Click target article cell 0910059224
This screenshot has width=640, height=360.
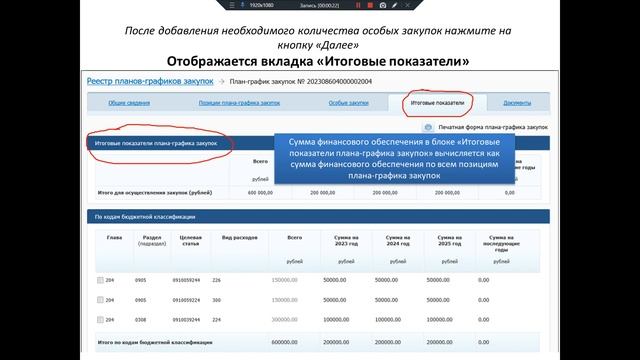(186, 300)
